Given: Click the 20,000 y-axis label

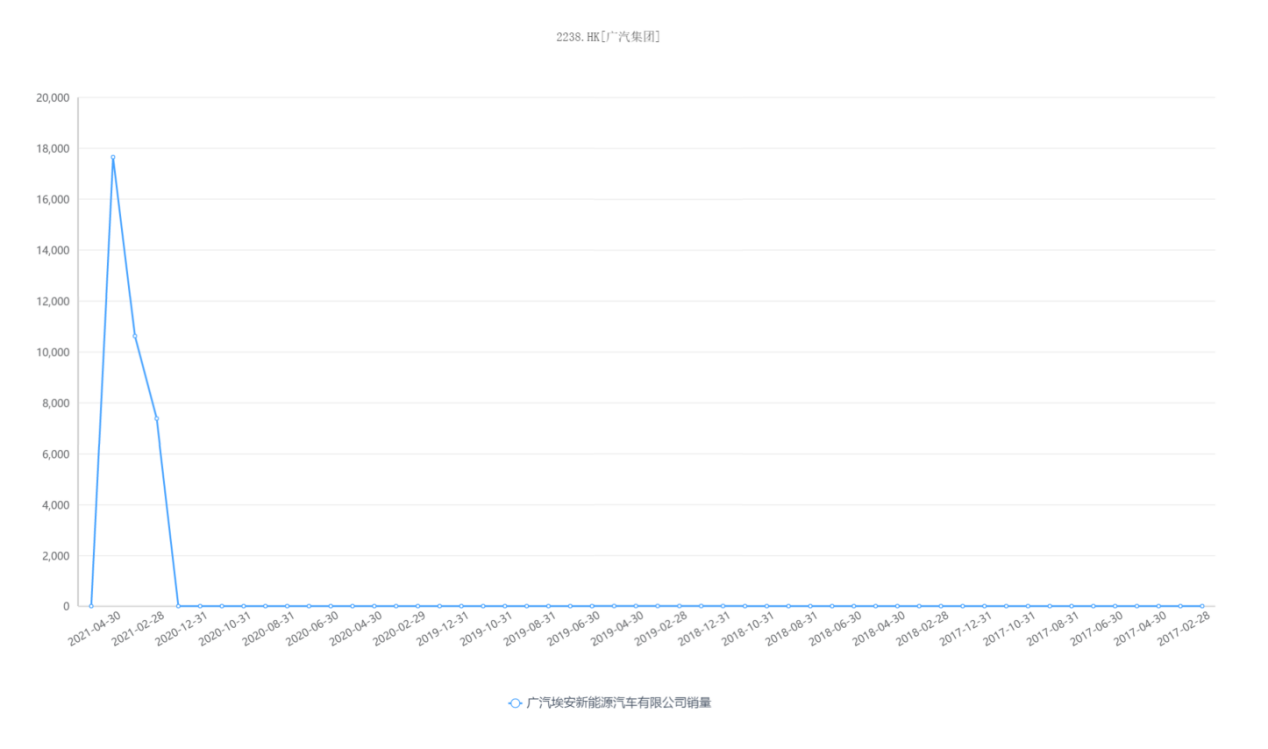Looking at the screenshot, I should pos(52,98).
